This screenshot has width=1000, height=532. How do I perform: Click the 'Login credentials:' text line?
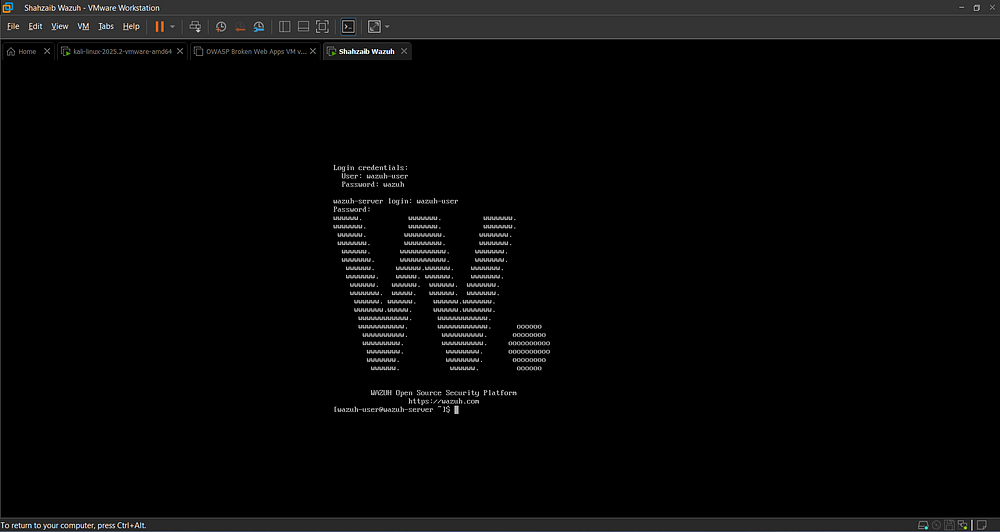[x=371, y=168]
